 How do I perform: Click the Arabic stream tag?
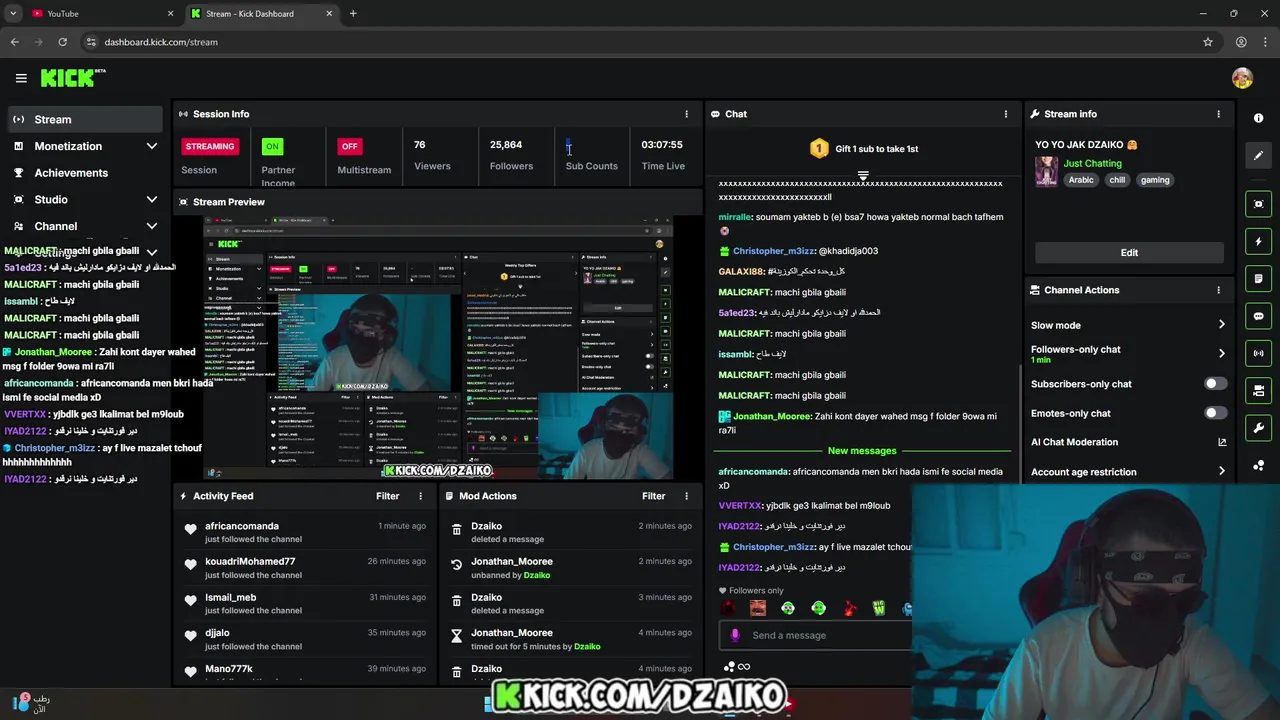pos(1081,180)
